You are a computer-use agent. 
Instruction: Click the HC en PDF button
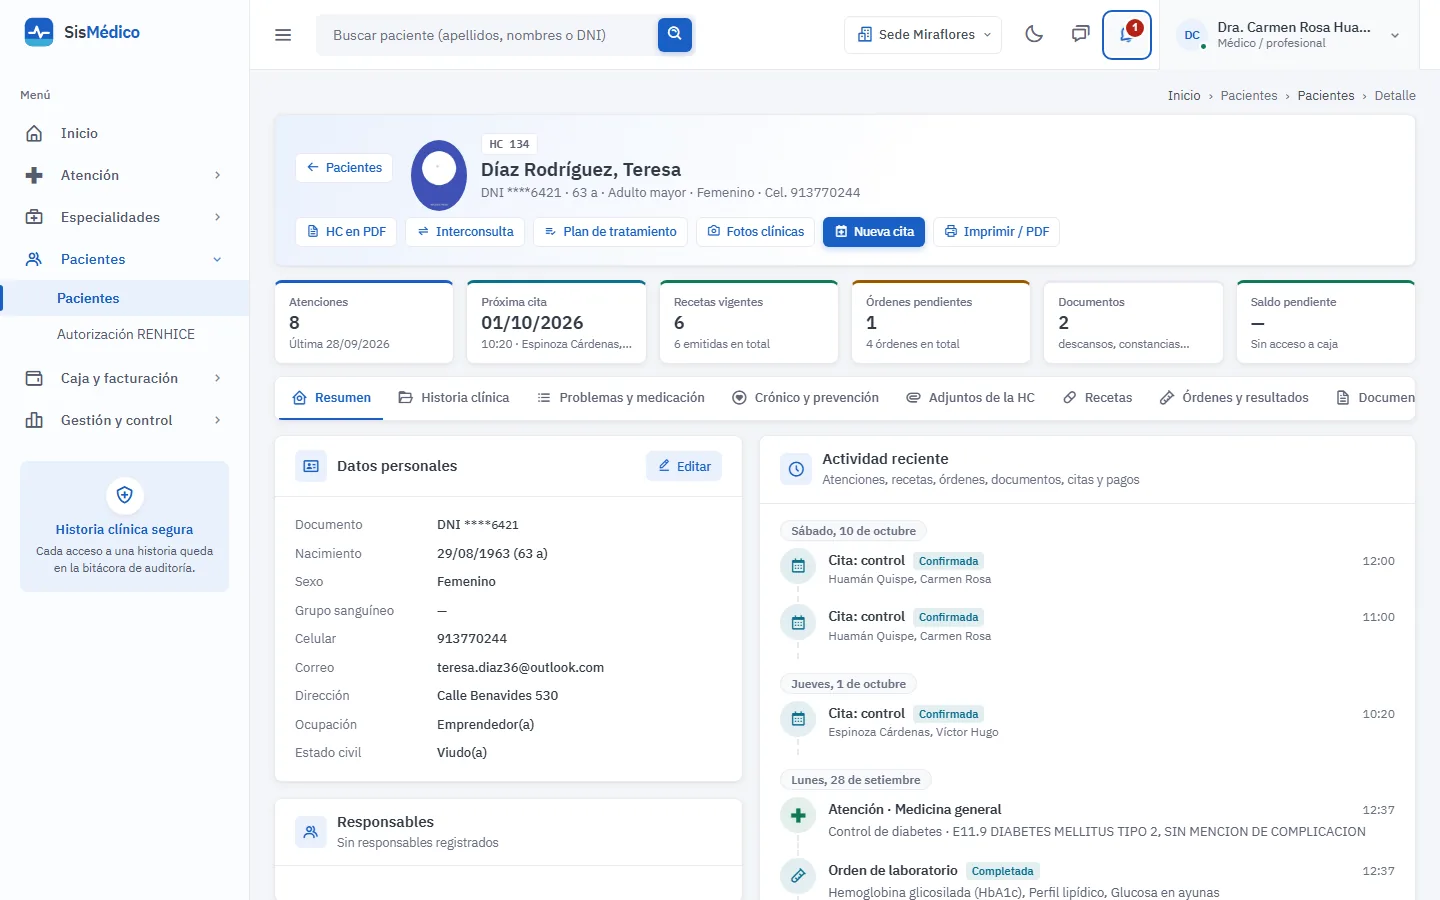pyautogui.click(x=346, y=232)
